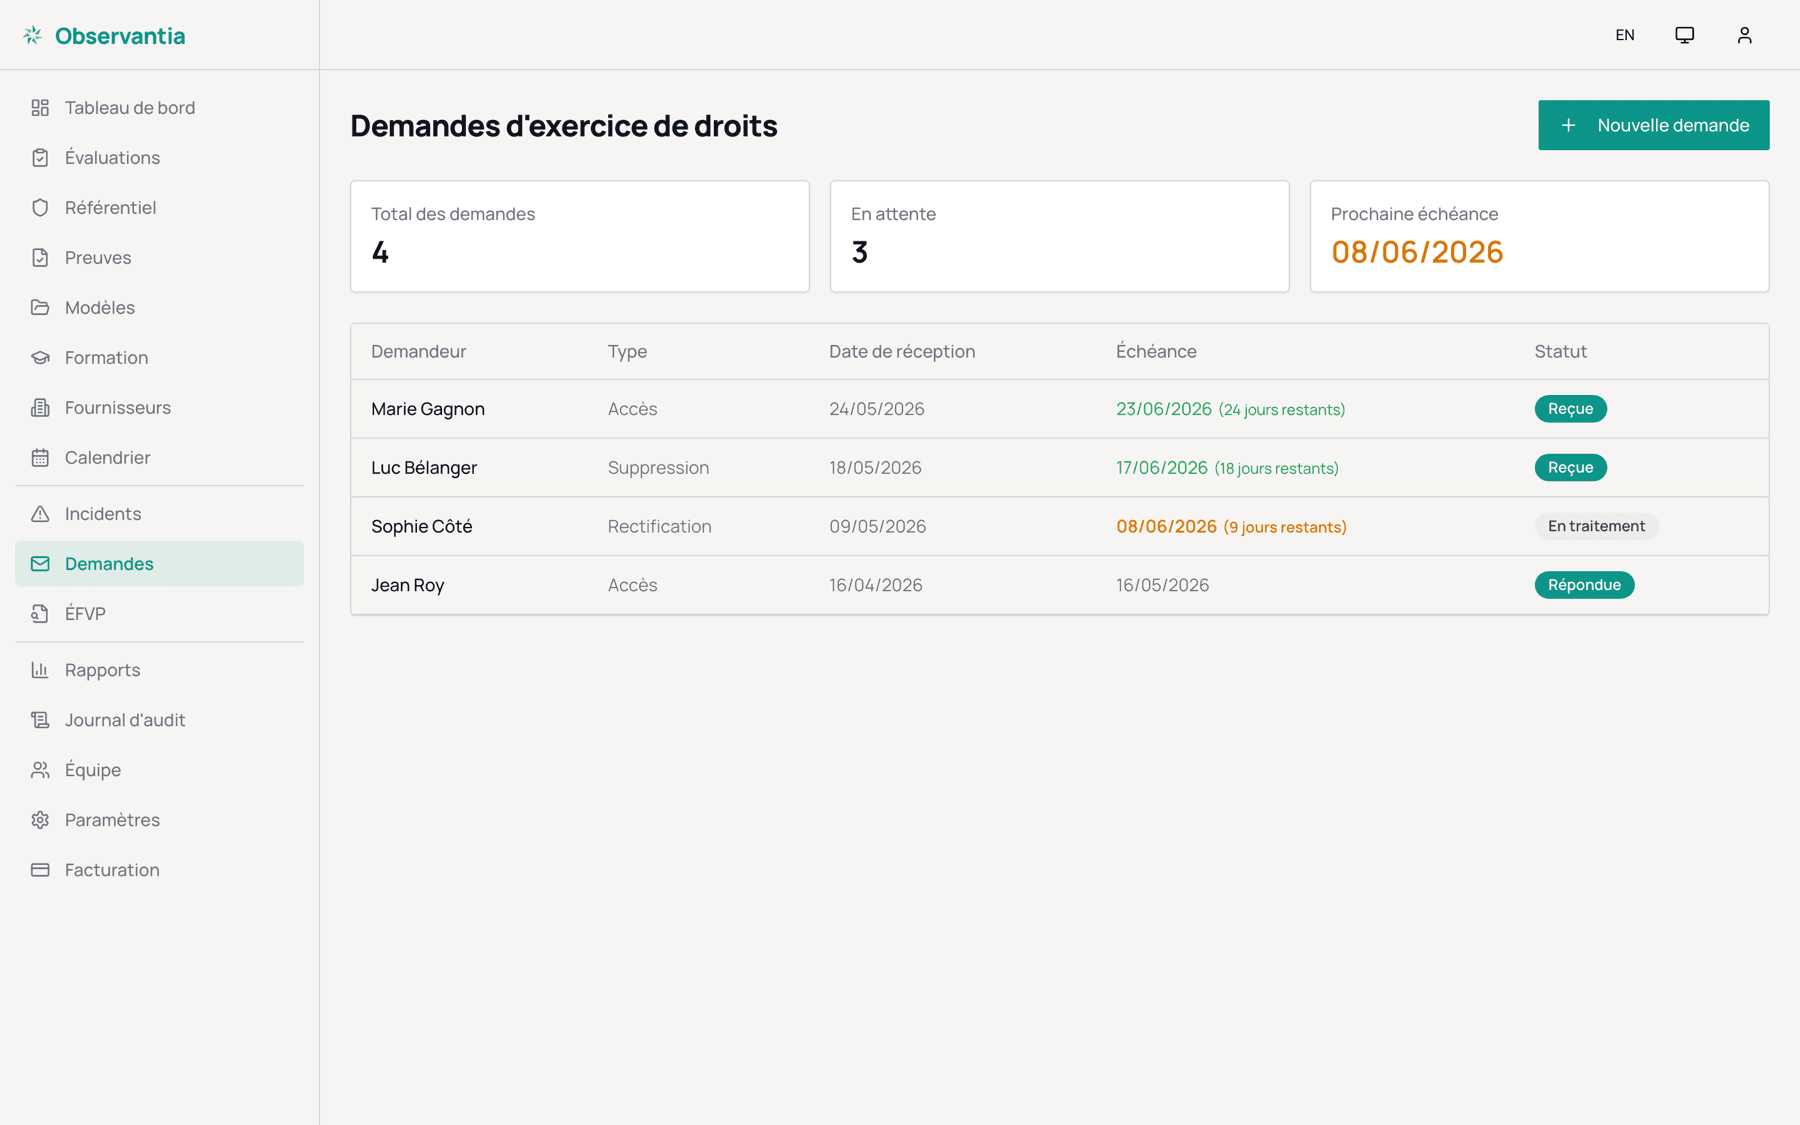This screenshot has height=1125, width=1800.
Task: Click the Demandeur column header
Action: 419,351
